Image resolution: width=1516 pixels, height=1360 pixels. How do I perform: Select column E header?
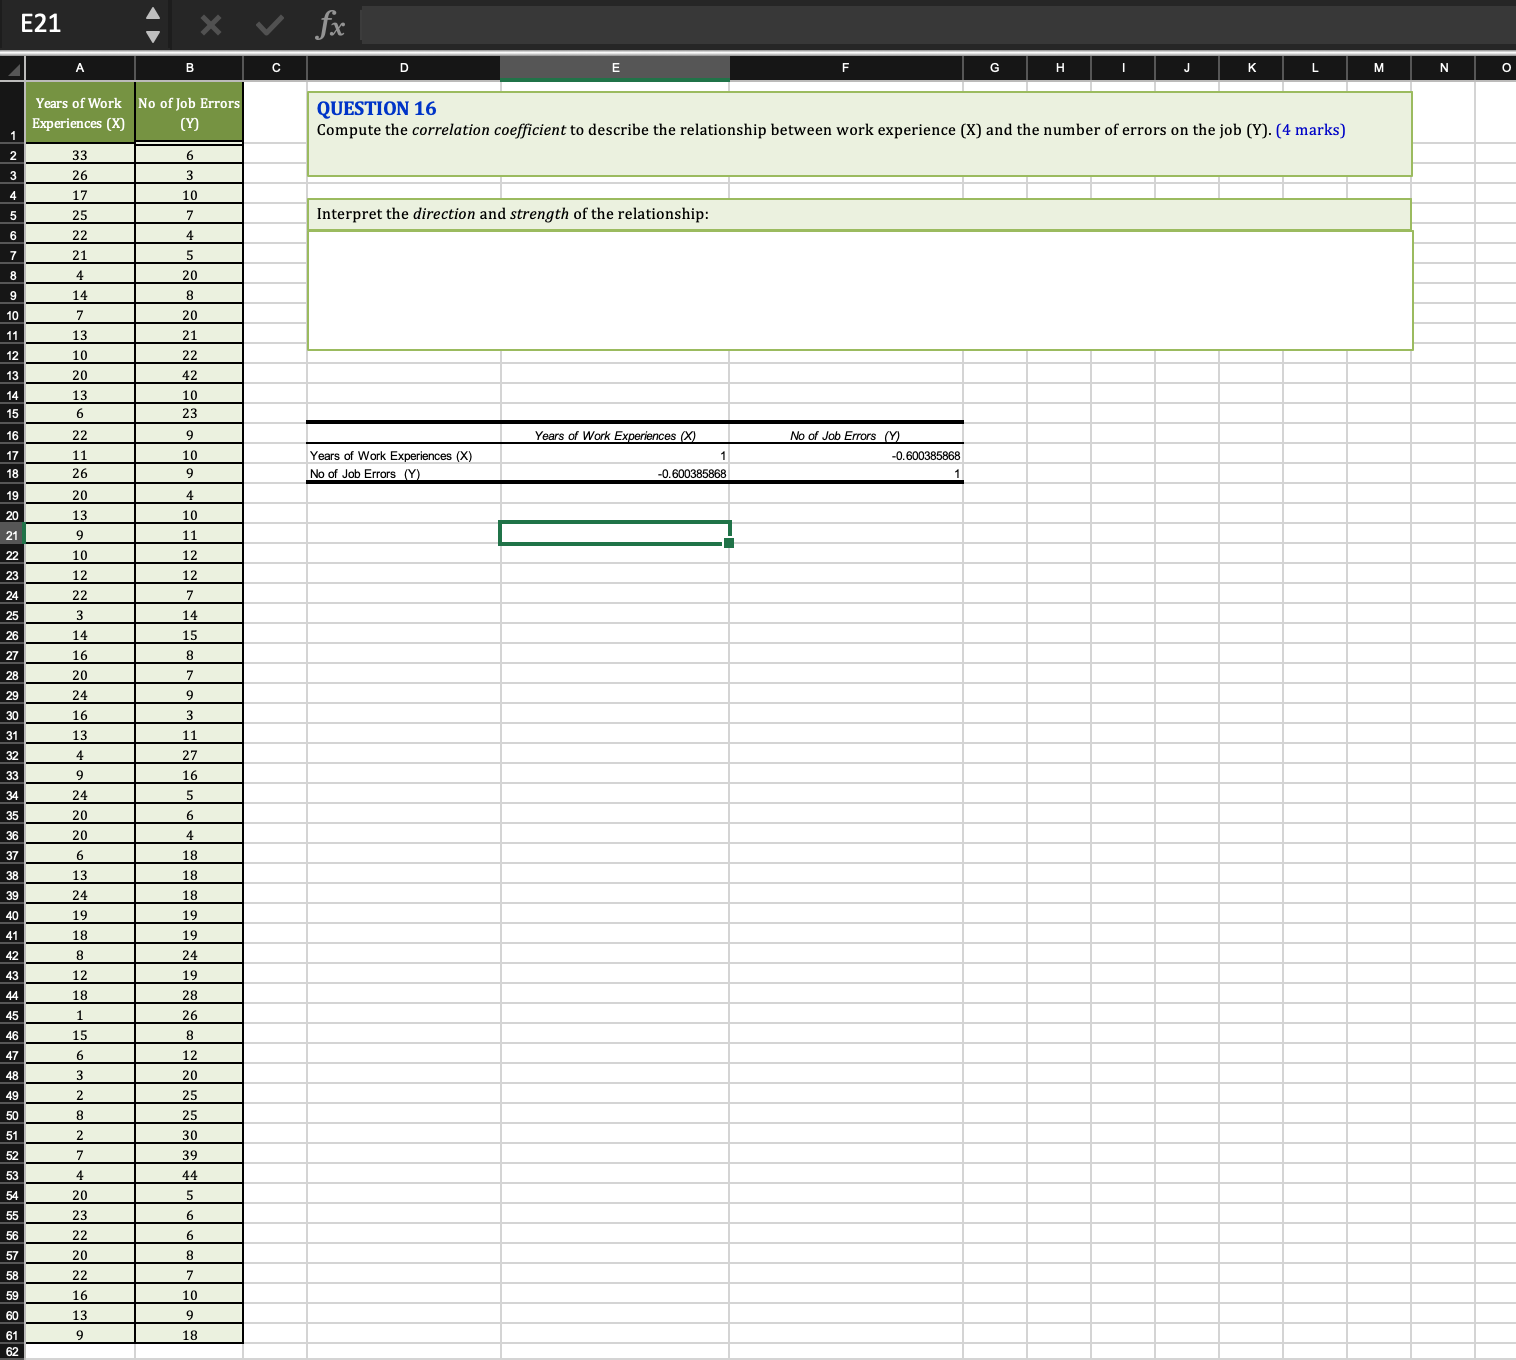(614, 67)
